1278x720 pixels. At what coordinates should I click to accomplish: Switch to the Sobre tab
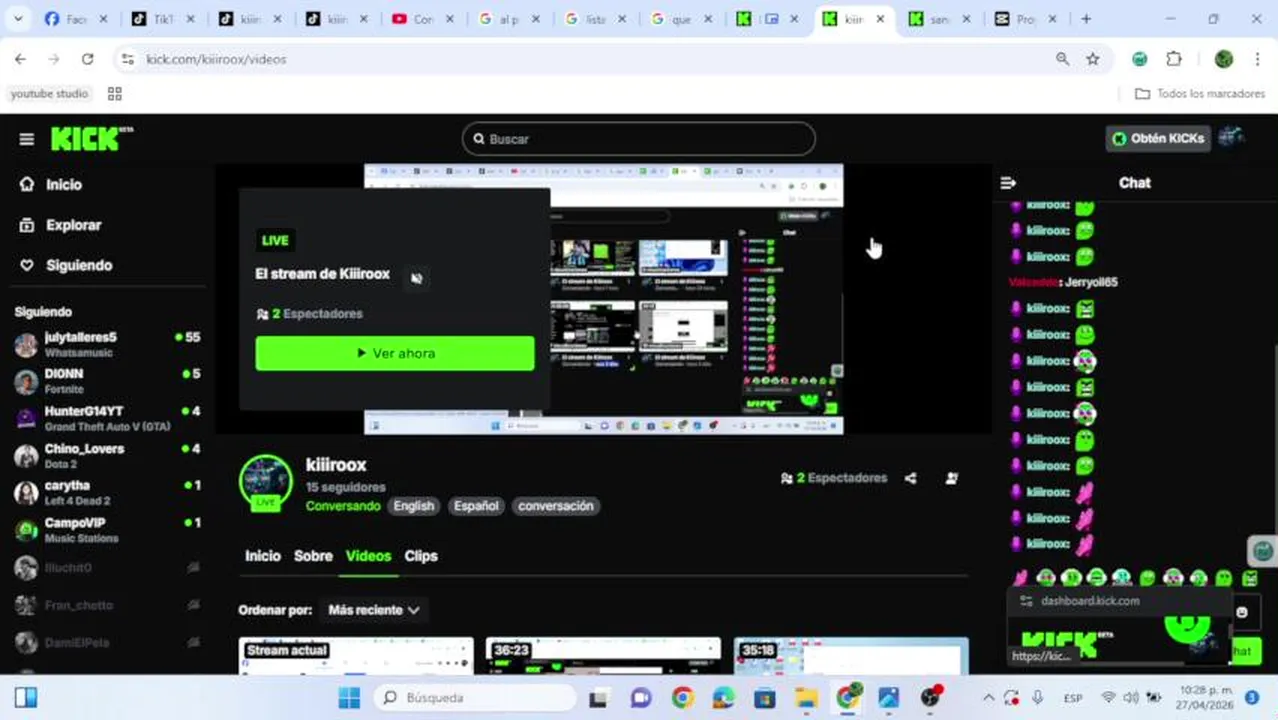313,556
